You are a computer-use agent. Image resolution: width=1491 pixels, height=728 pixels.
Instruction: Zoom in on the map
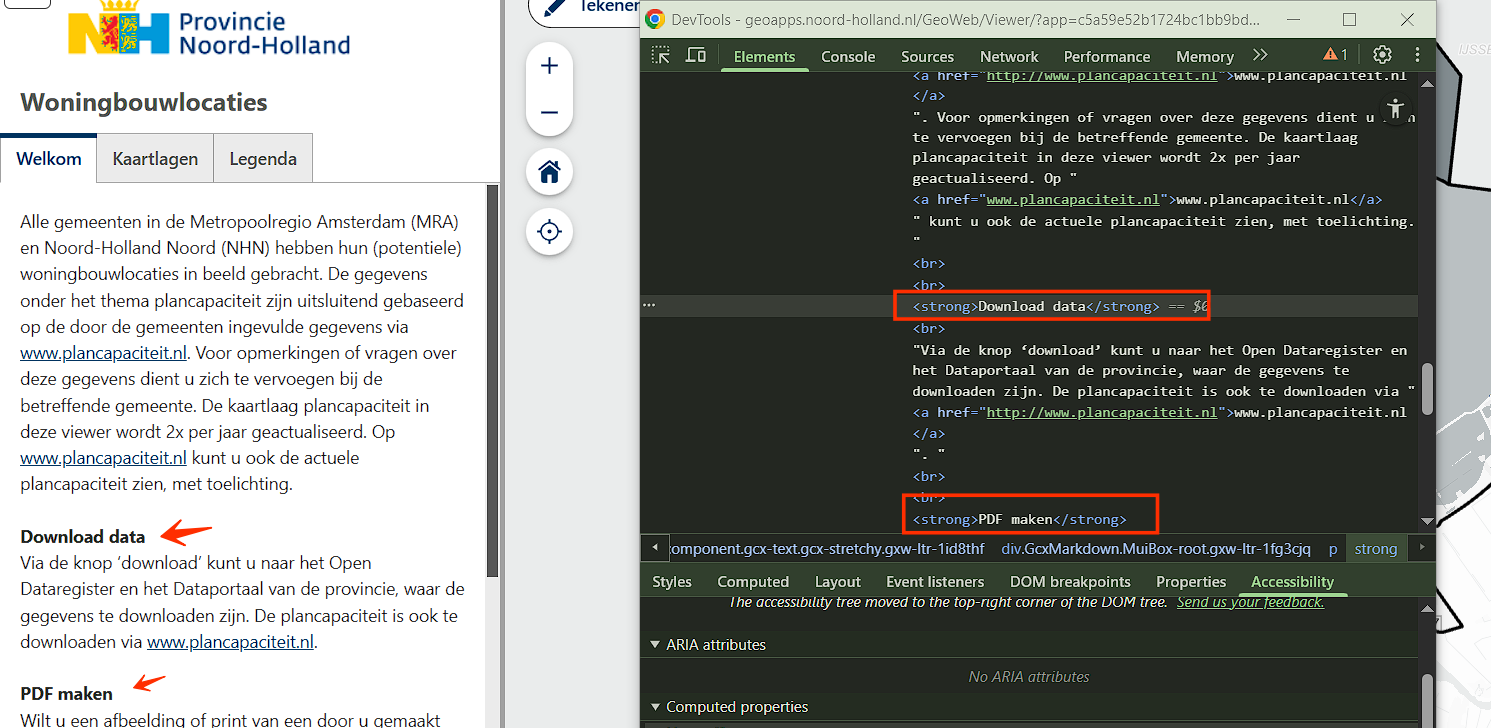[x=549, y=66]
